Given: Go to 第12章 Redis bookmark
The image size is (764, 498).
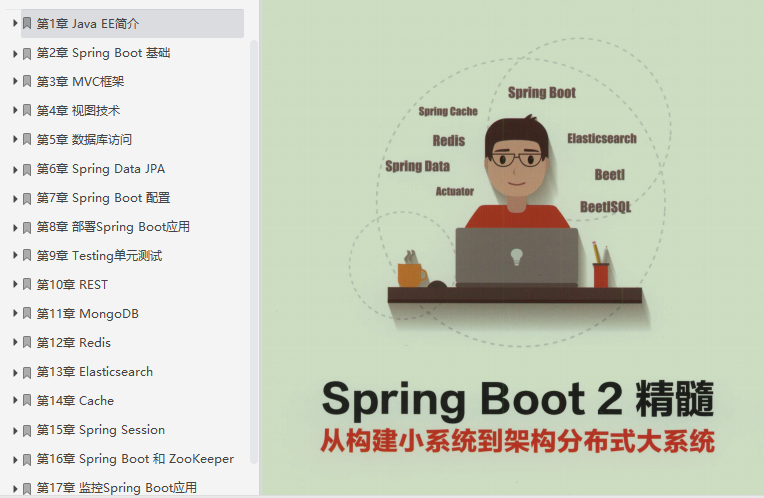Looking at the screenshot, I should tap(74, 343).
